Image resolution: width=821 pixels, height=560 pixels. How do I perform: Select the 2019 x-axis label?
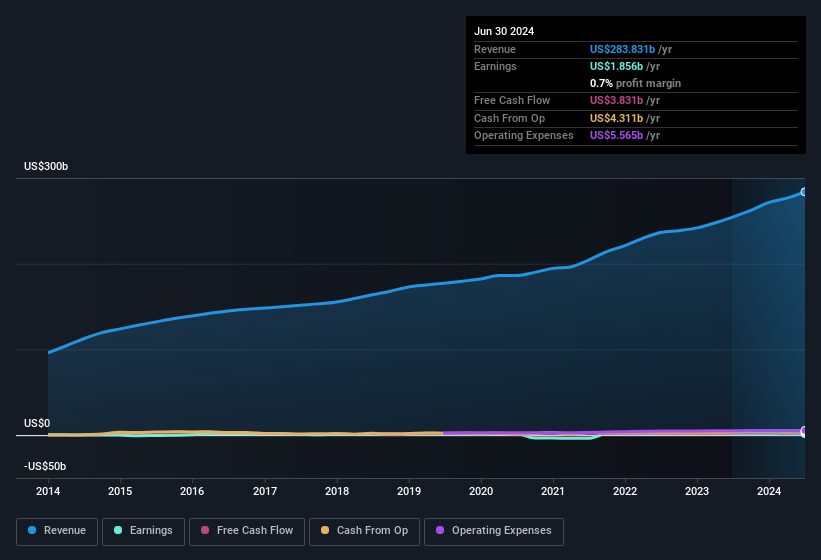point(409,491)
